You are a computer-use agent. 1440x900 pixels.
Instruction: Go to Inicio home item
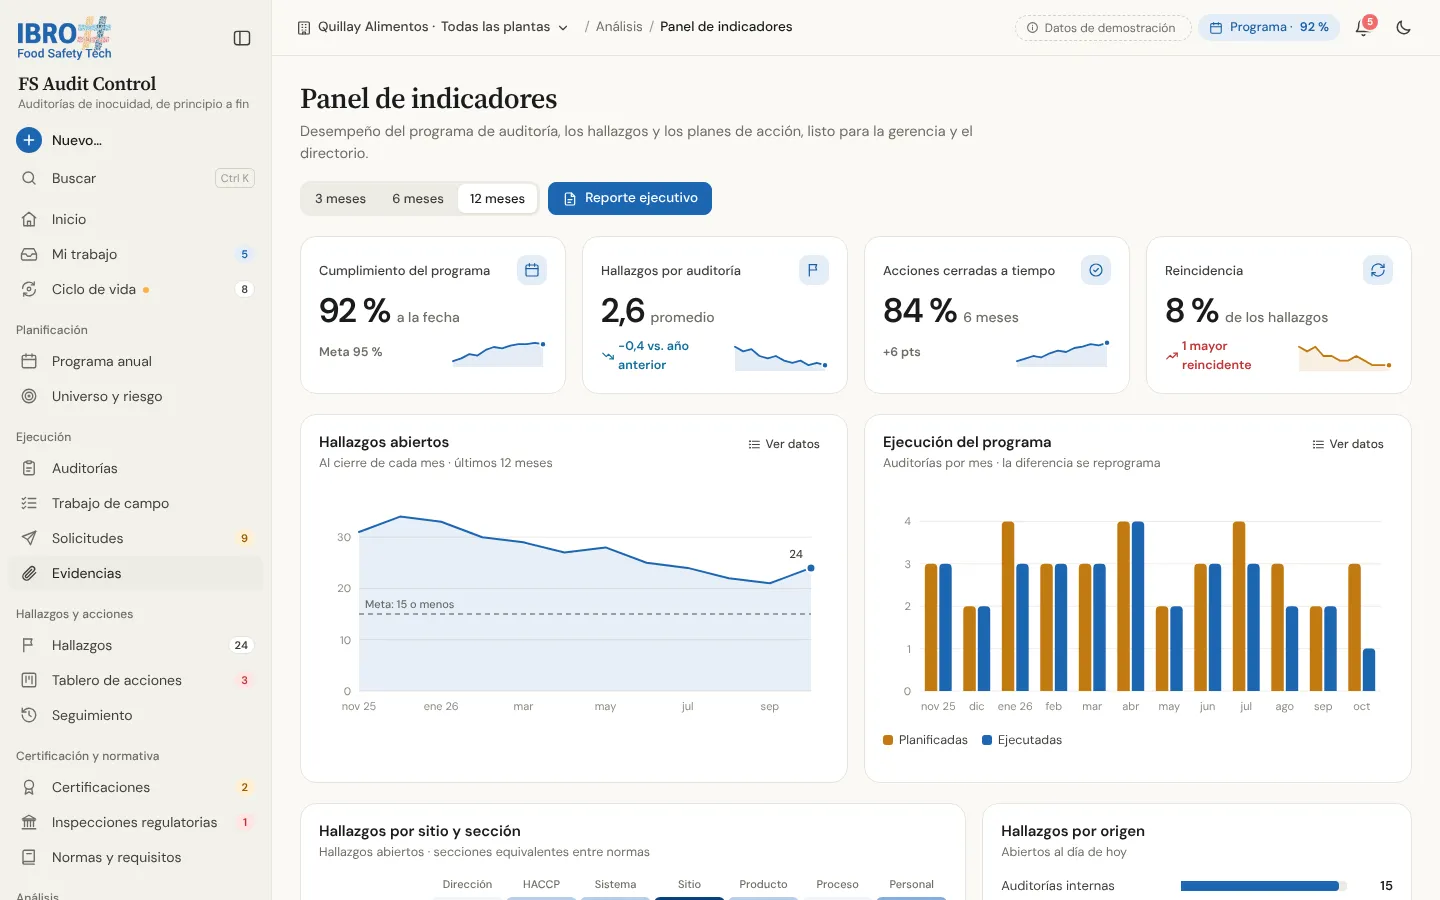(136, 219)
